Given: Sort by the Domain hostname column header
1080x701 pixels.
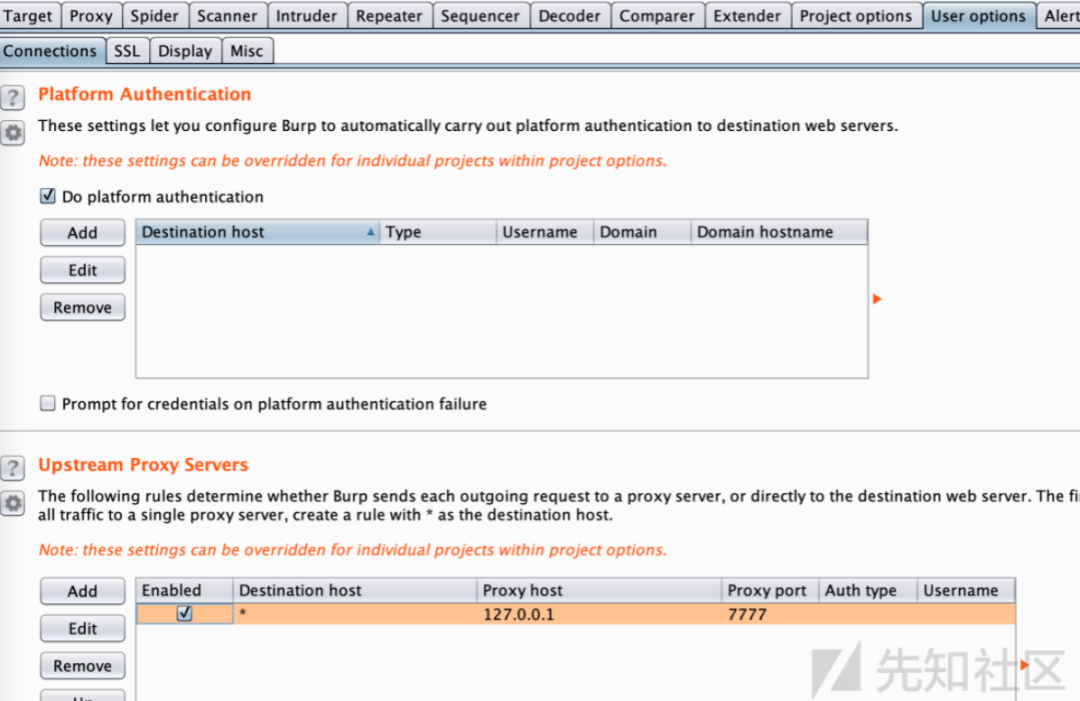Looking at the screenshot, I should [x=779, y=232].
